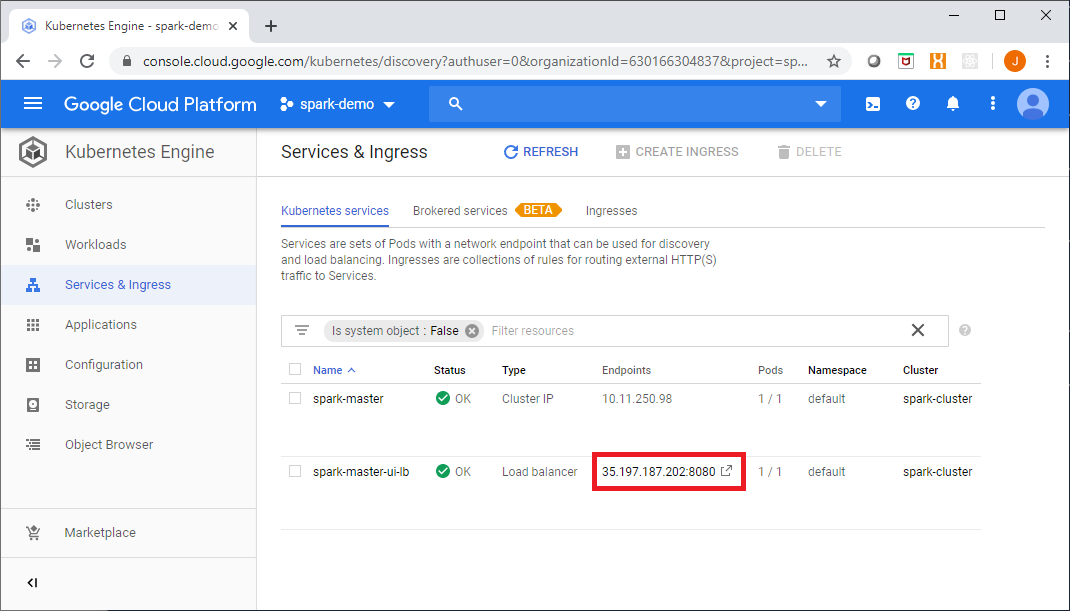Click the Endpoints column header

(x=626, y=370)
